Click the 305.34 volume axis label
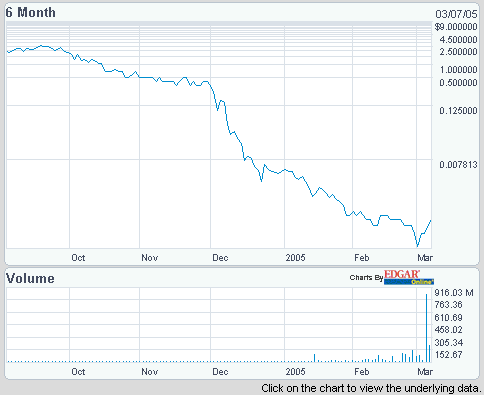 449,343
